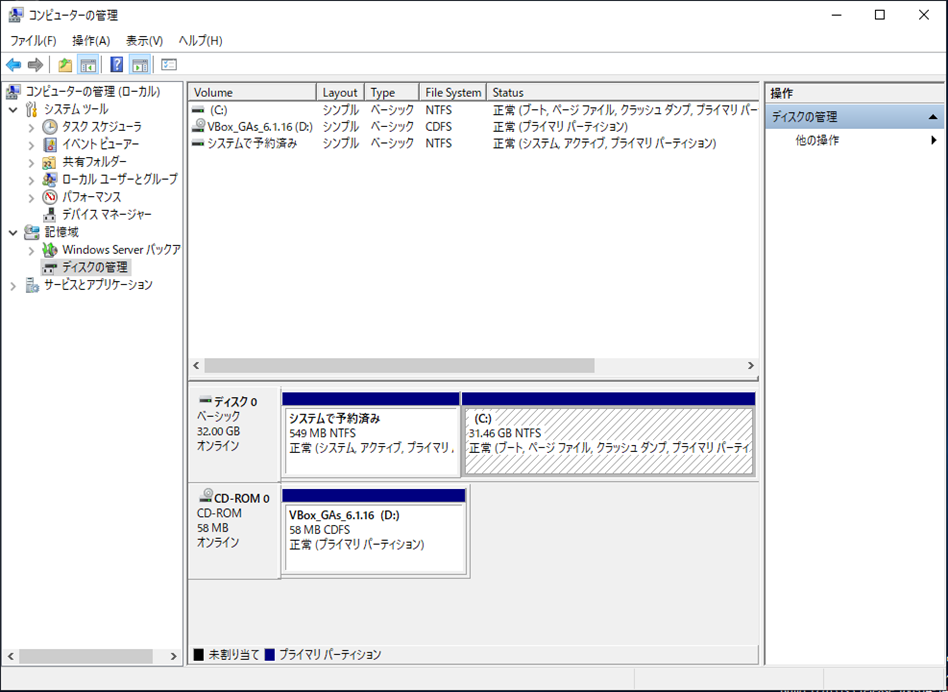Open the 表示(V) menu

[144, 41]
